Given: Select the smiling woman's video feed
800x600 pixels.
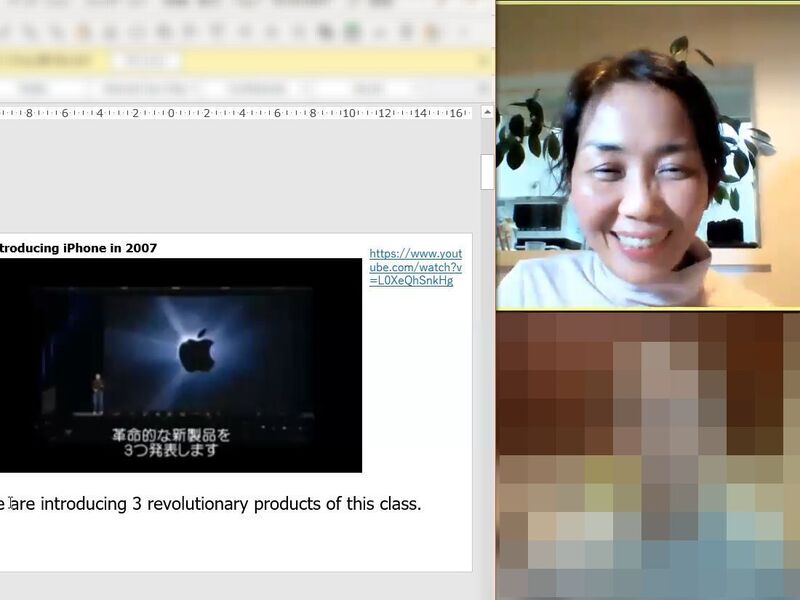Looking at the screenshot, I should coord(648,156).
